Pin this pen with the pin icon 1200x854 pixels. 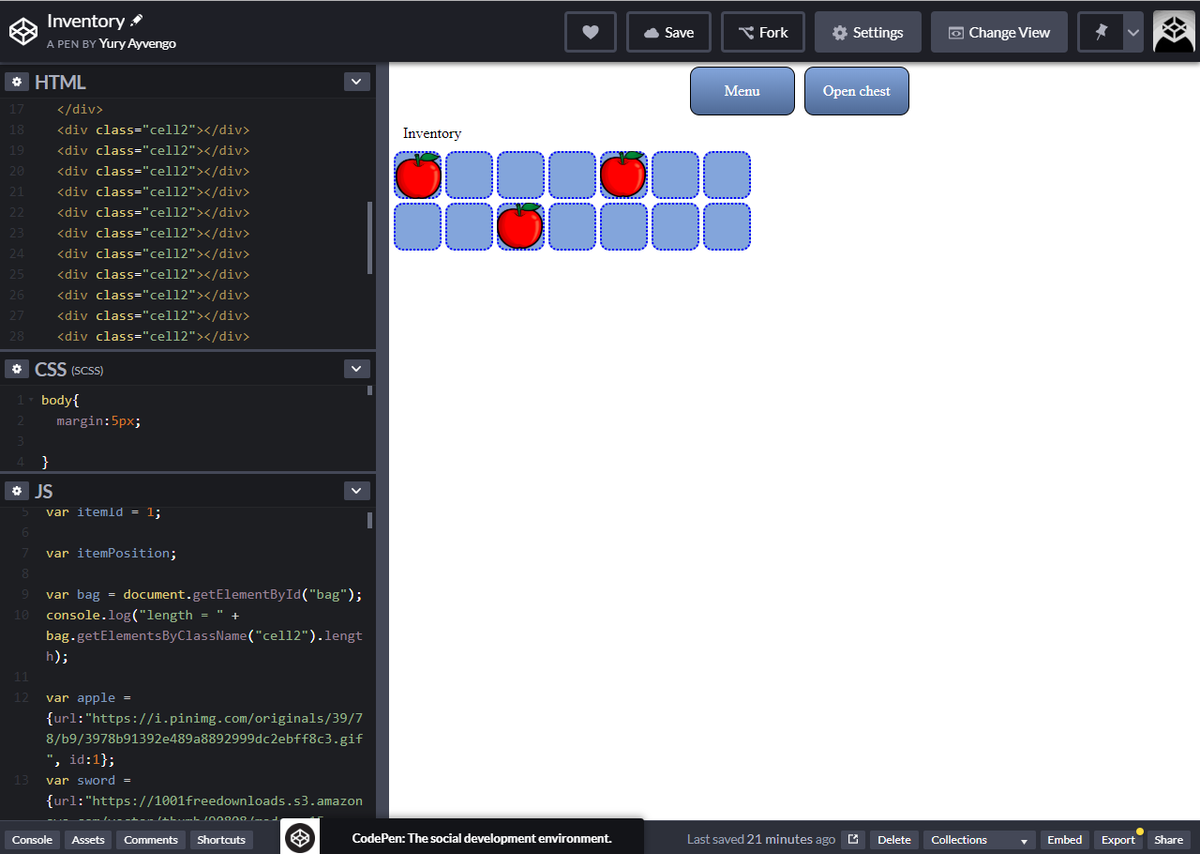(x=1101, y=32)
